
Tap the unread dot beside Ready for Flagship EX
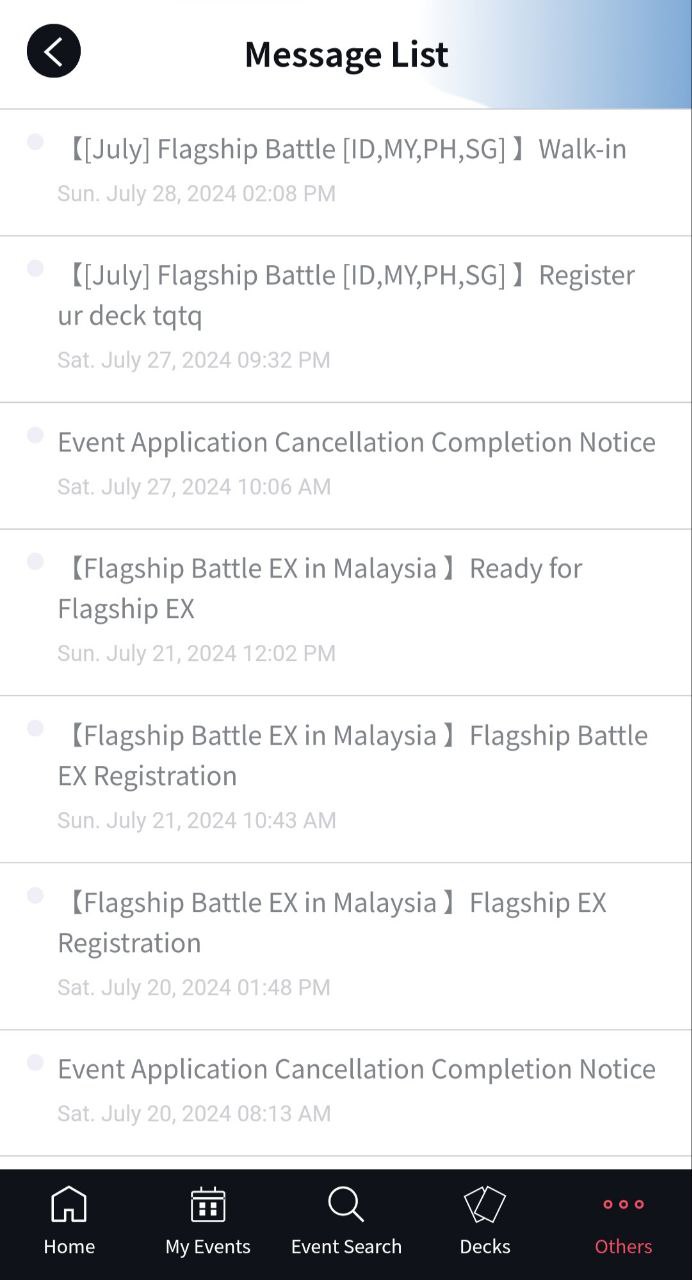point(35,561)
